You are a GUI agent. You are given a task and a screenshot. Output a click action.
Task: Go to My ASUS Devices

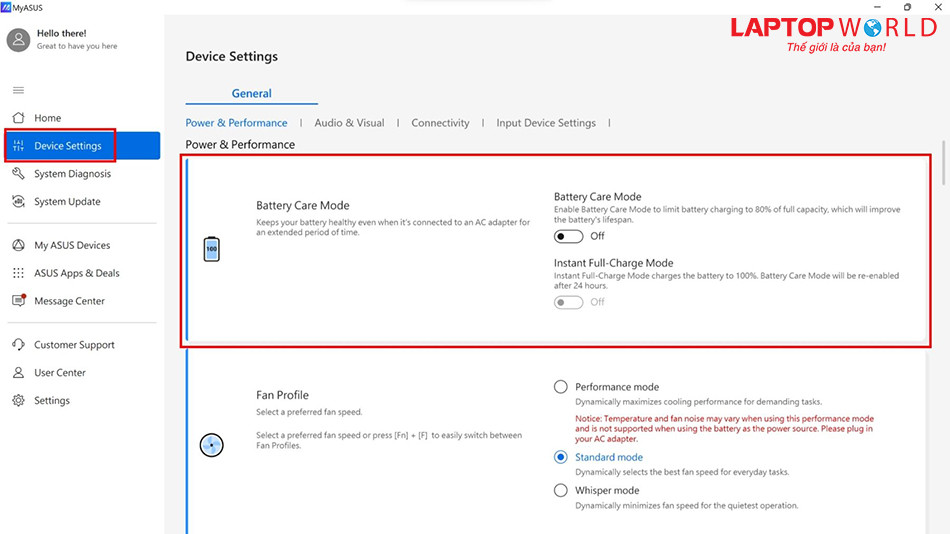72,245
